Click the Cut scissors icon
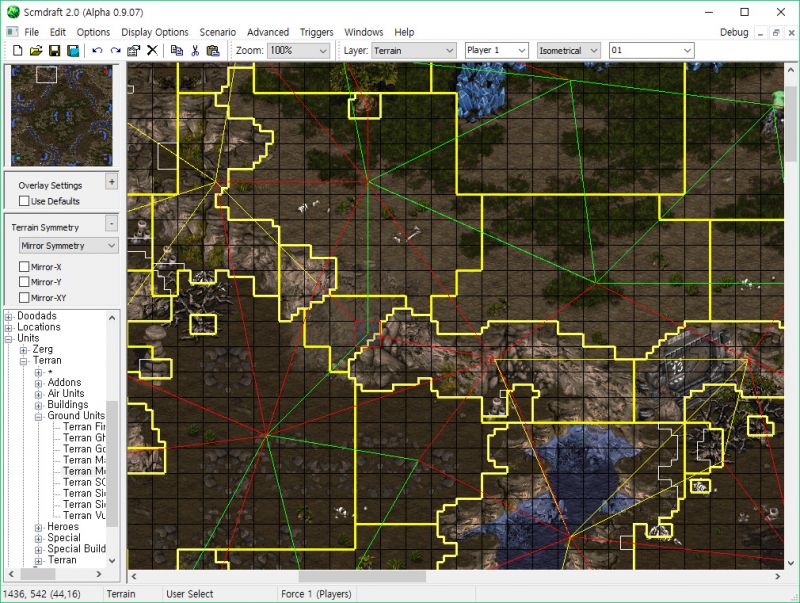This screenshot has width=800, height=603. [x=195, y=50]
